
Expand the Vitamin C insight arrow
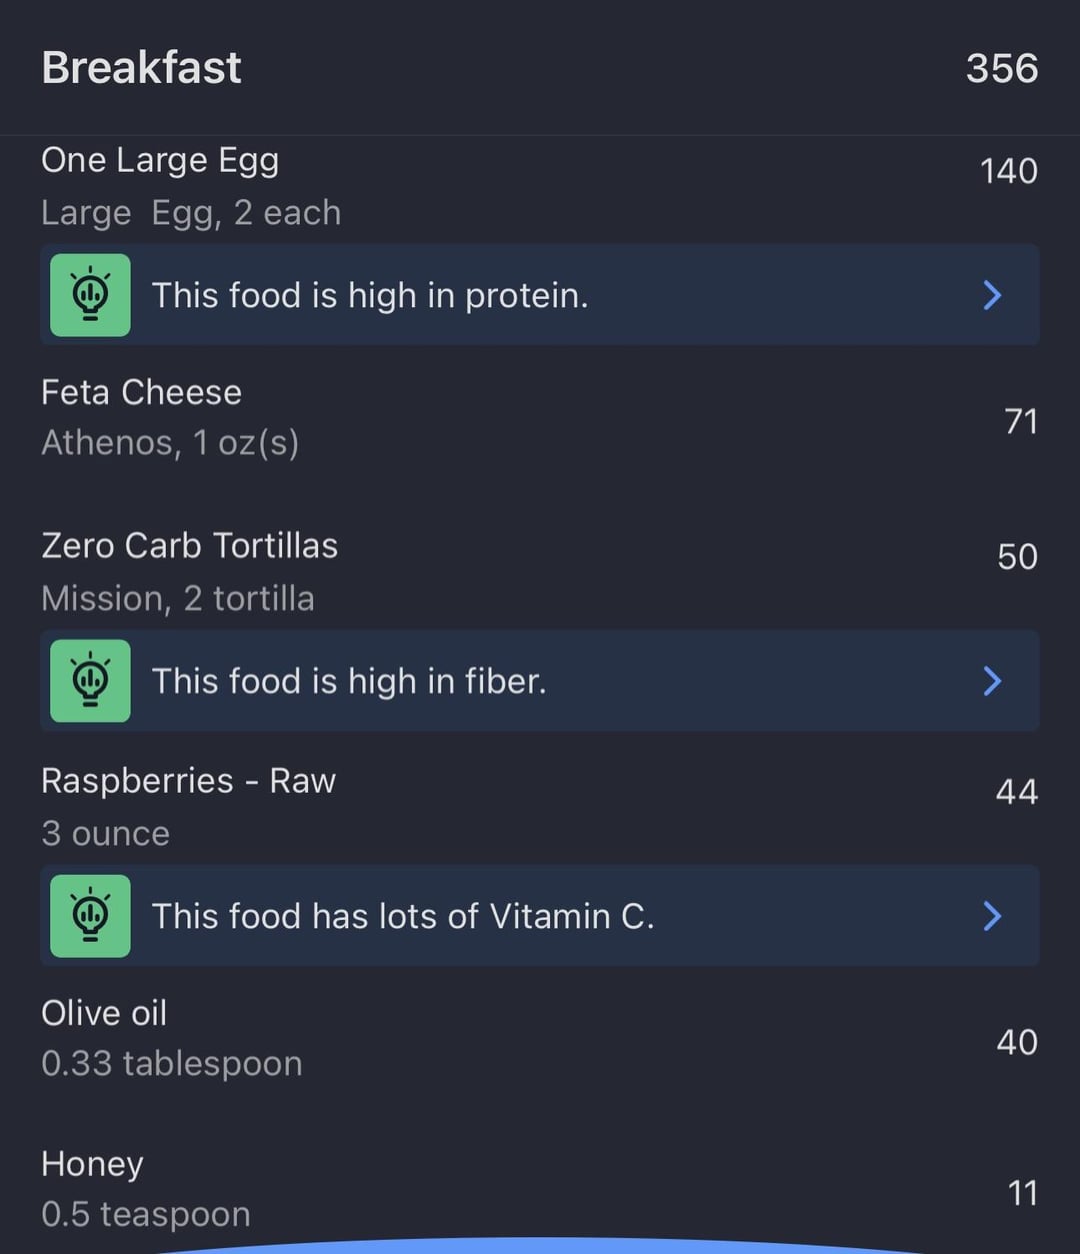pyautogui.click(x=992, y=916)
